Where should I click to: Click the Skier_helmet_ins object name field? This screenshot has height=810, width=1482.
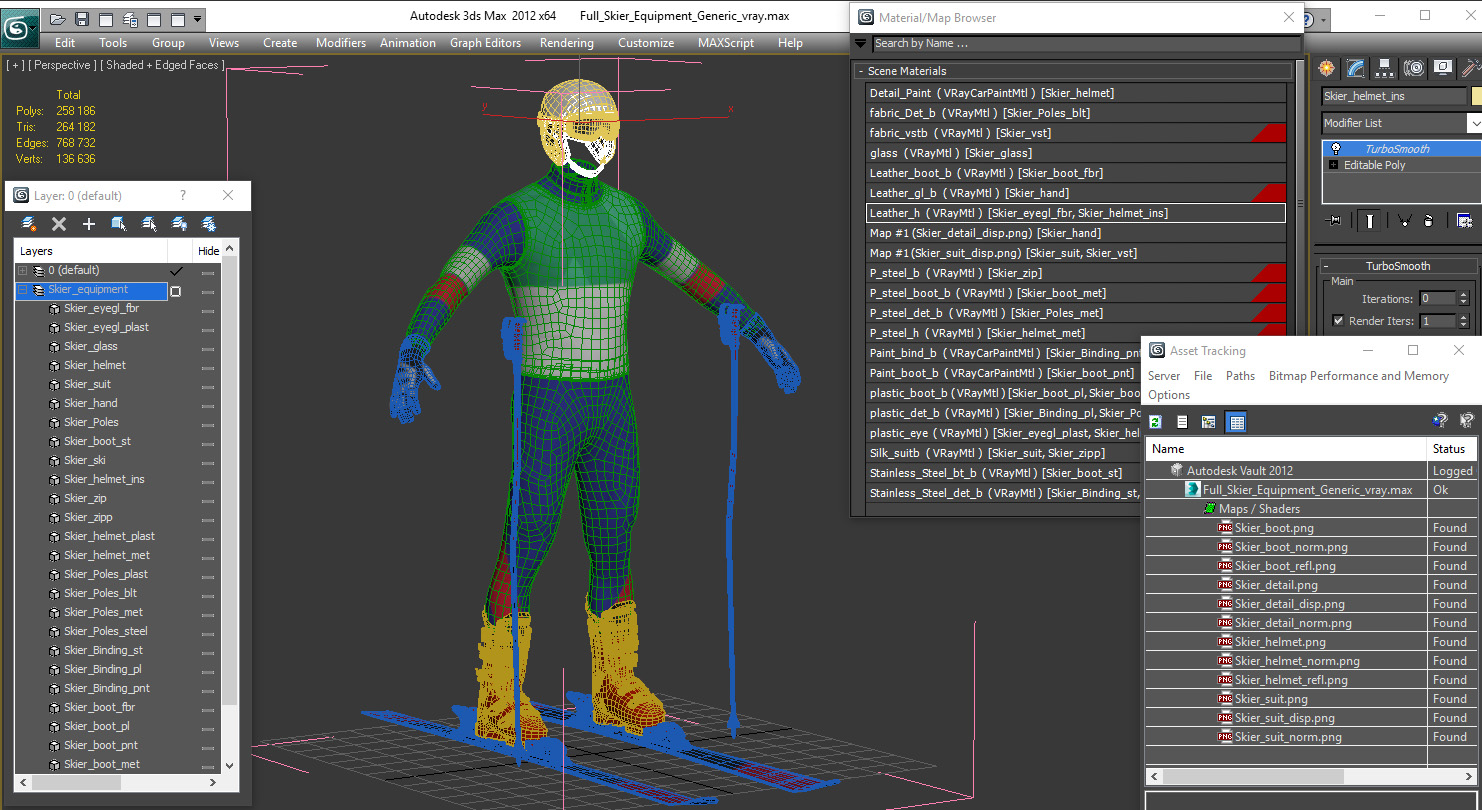[1394, 96]
